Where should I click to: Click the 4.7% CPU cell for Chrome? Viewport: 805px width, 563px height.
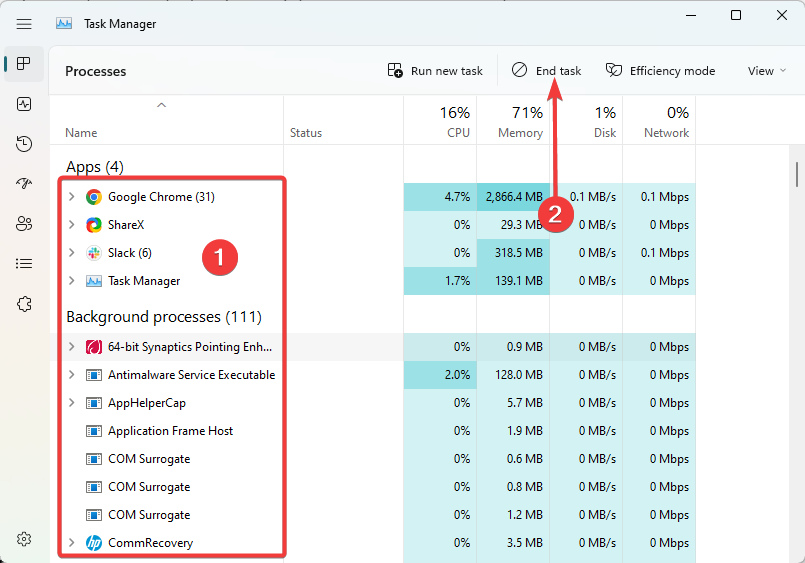pos(440,197)
